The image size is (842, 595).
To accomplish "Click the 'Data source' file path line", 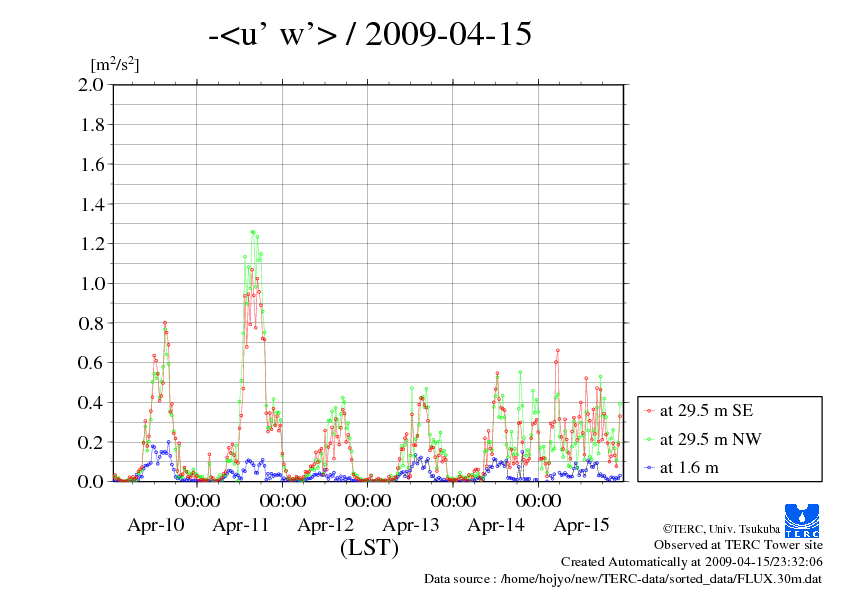I will (623, 579).
